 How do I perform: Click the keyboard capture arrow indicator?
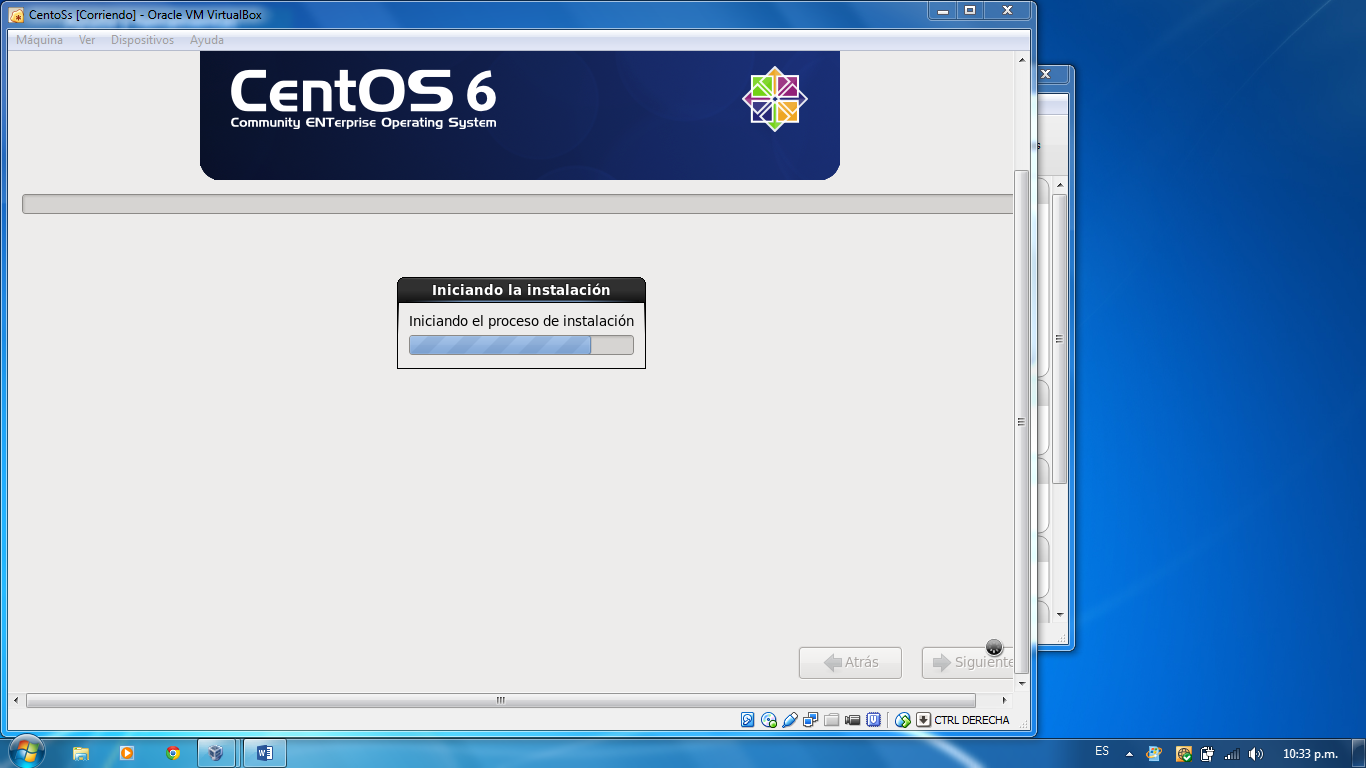click(924, 719)
